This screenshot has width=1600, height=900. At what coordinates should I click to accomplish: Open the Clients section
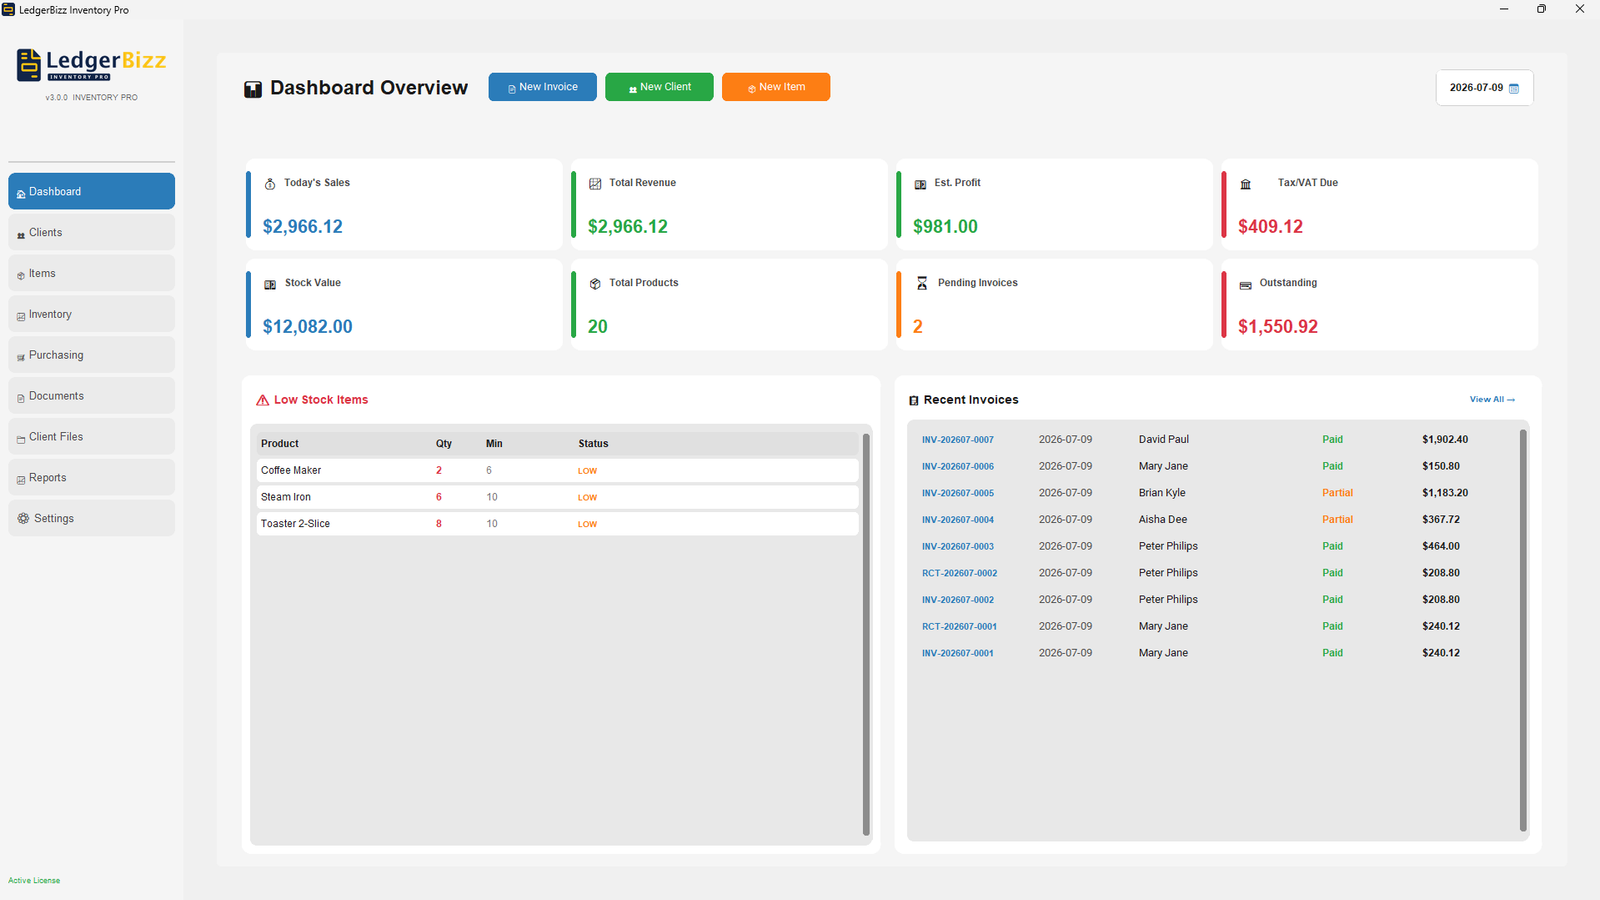tap(91, 232)
